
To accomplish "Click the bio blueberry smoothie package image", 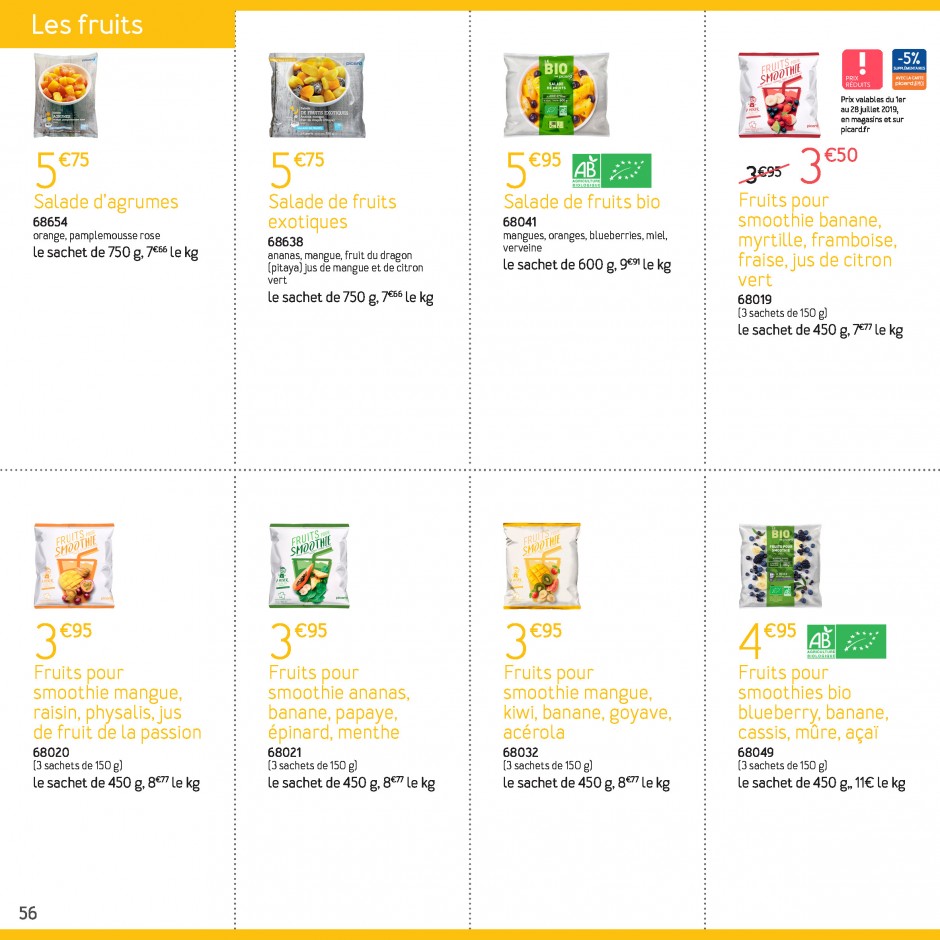I will pos(780,566).
